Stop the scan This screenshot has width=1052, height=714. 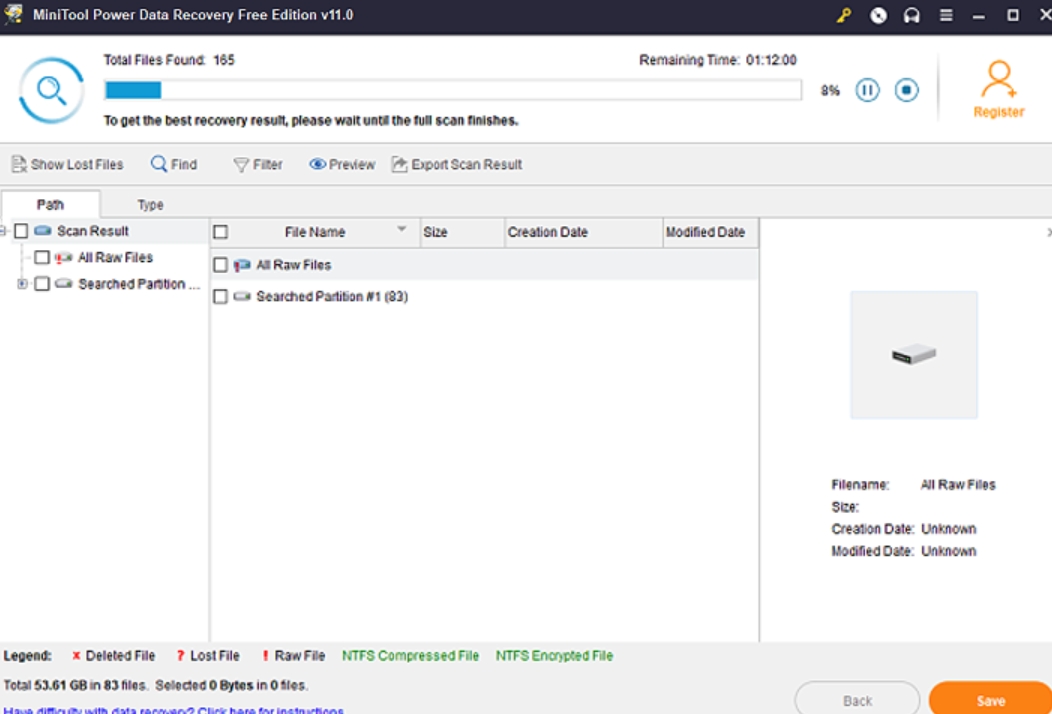pos(906,90)
